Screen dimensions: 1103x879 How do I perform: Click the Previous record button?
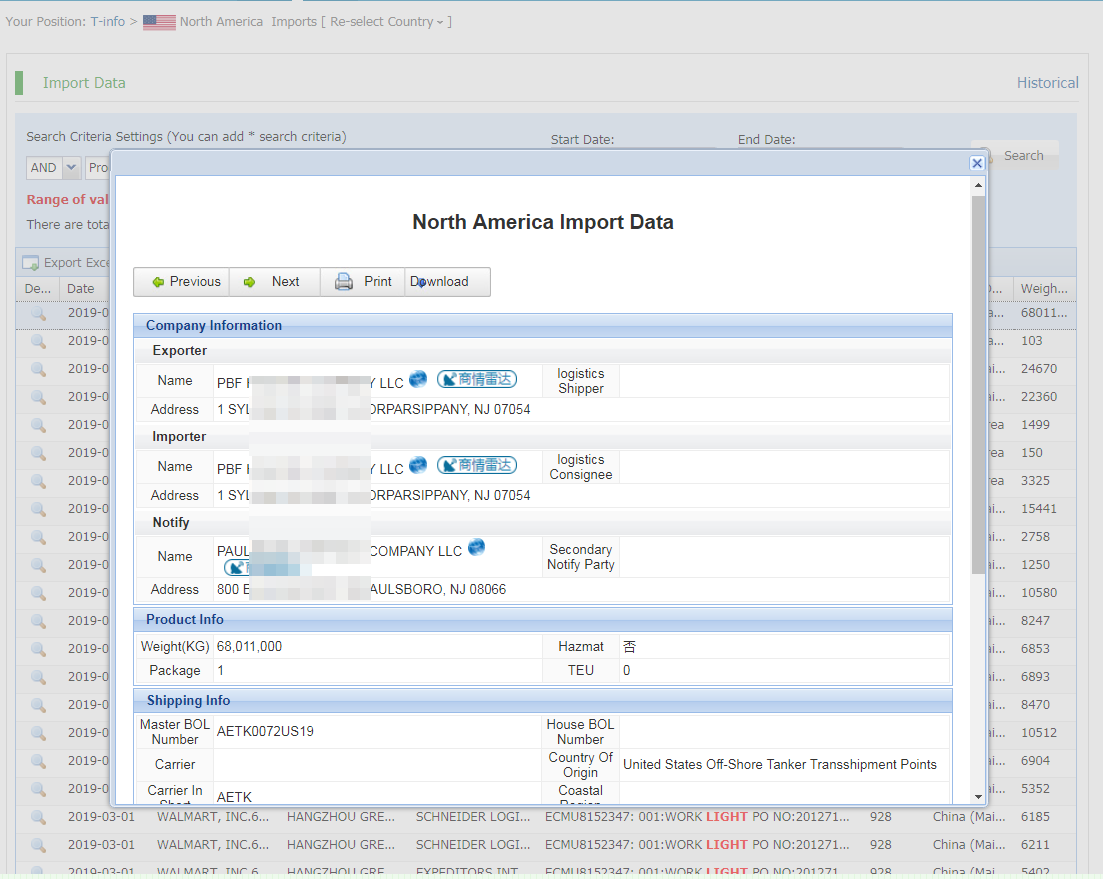coord(182,282)
